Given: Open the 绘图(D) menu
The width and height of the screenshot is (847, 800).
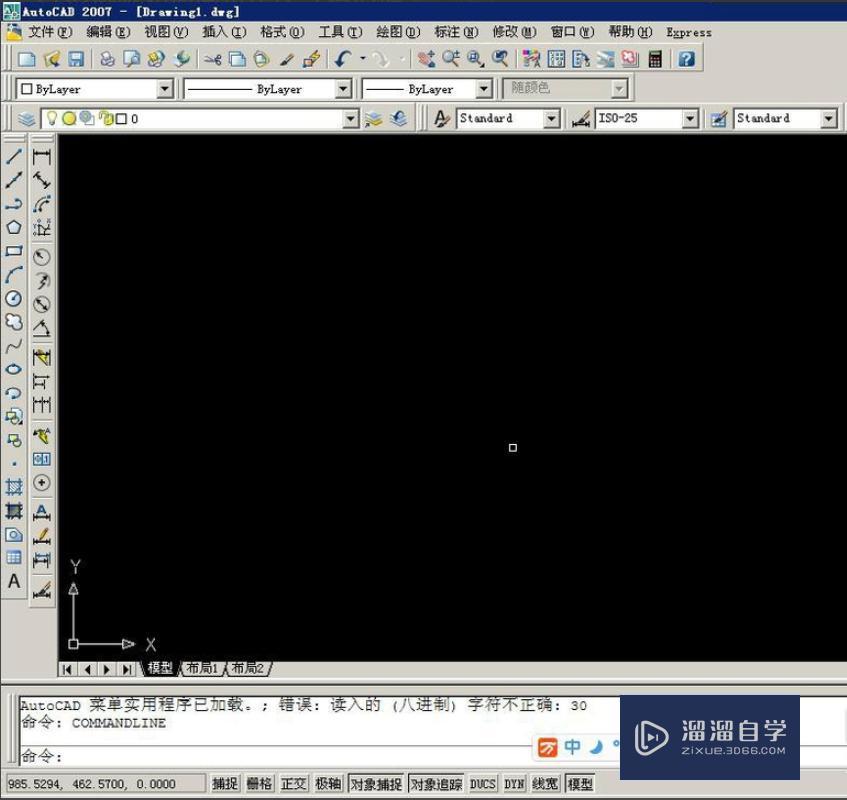Looking at the screenshot, I should 398,32.
